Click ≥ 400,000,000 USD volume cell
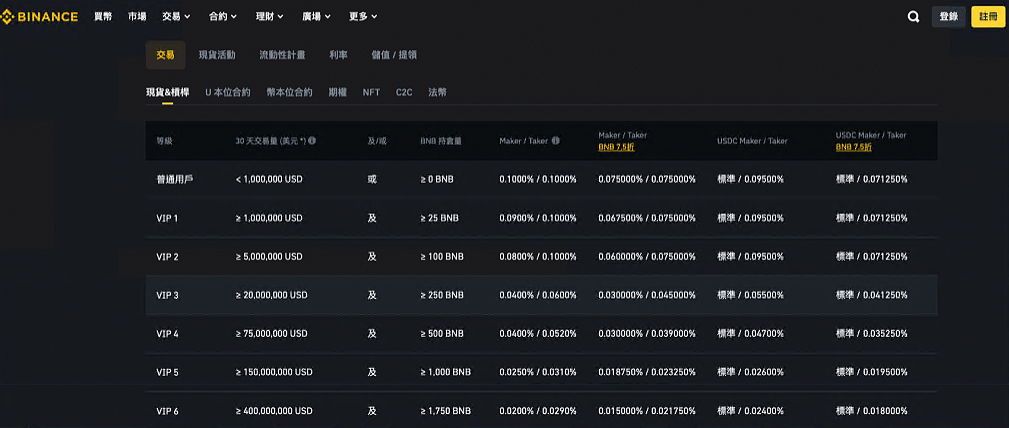 click(274, 411)
